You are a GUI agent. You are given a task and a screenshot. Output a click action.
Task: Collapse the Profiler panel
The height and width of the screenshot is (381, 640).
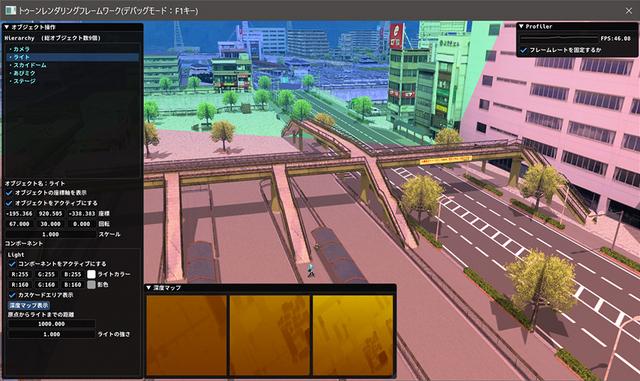click(x=521, y=26)
